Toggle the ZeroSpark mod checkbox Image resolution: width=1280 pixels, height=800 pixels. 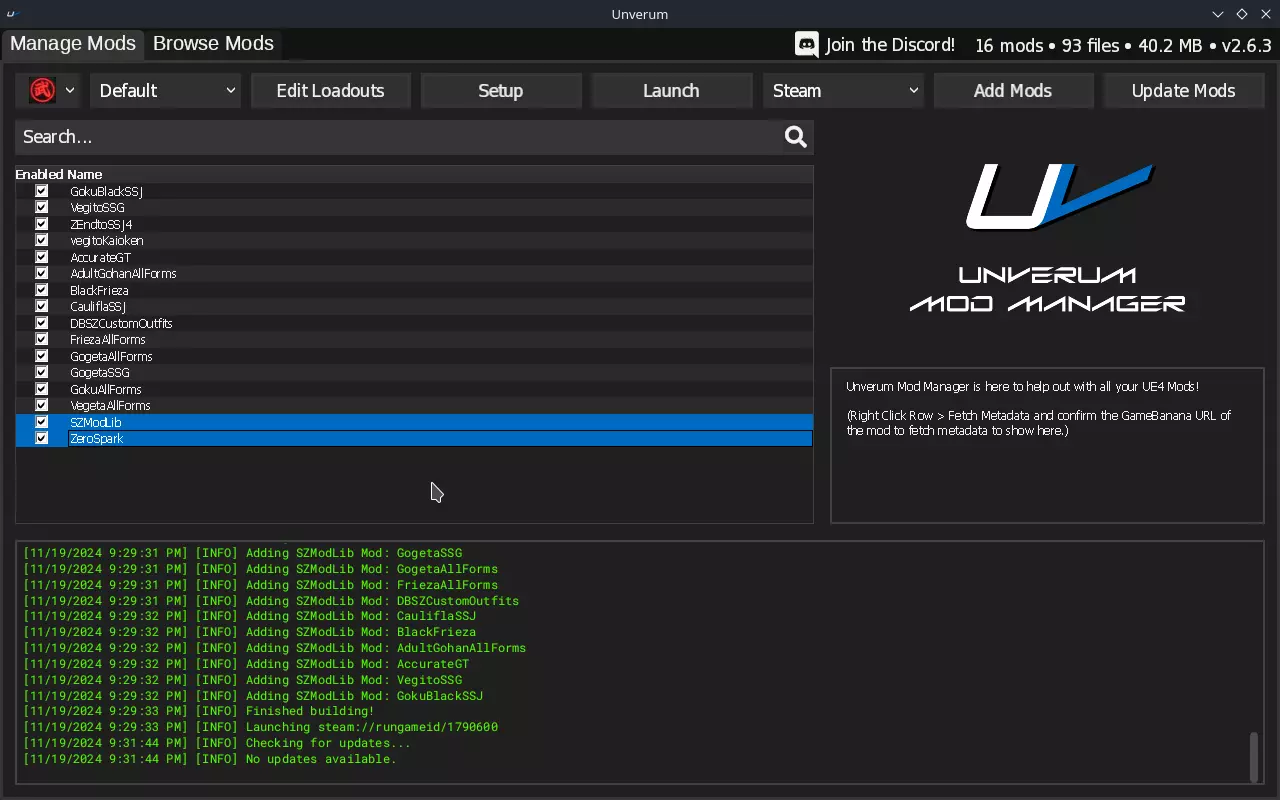42,438
